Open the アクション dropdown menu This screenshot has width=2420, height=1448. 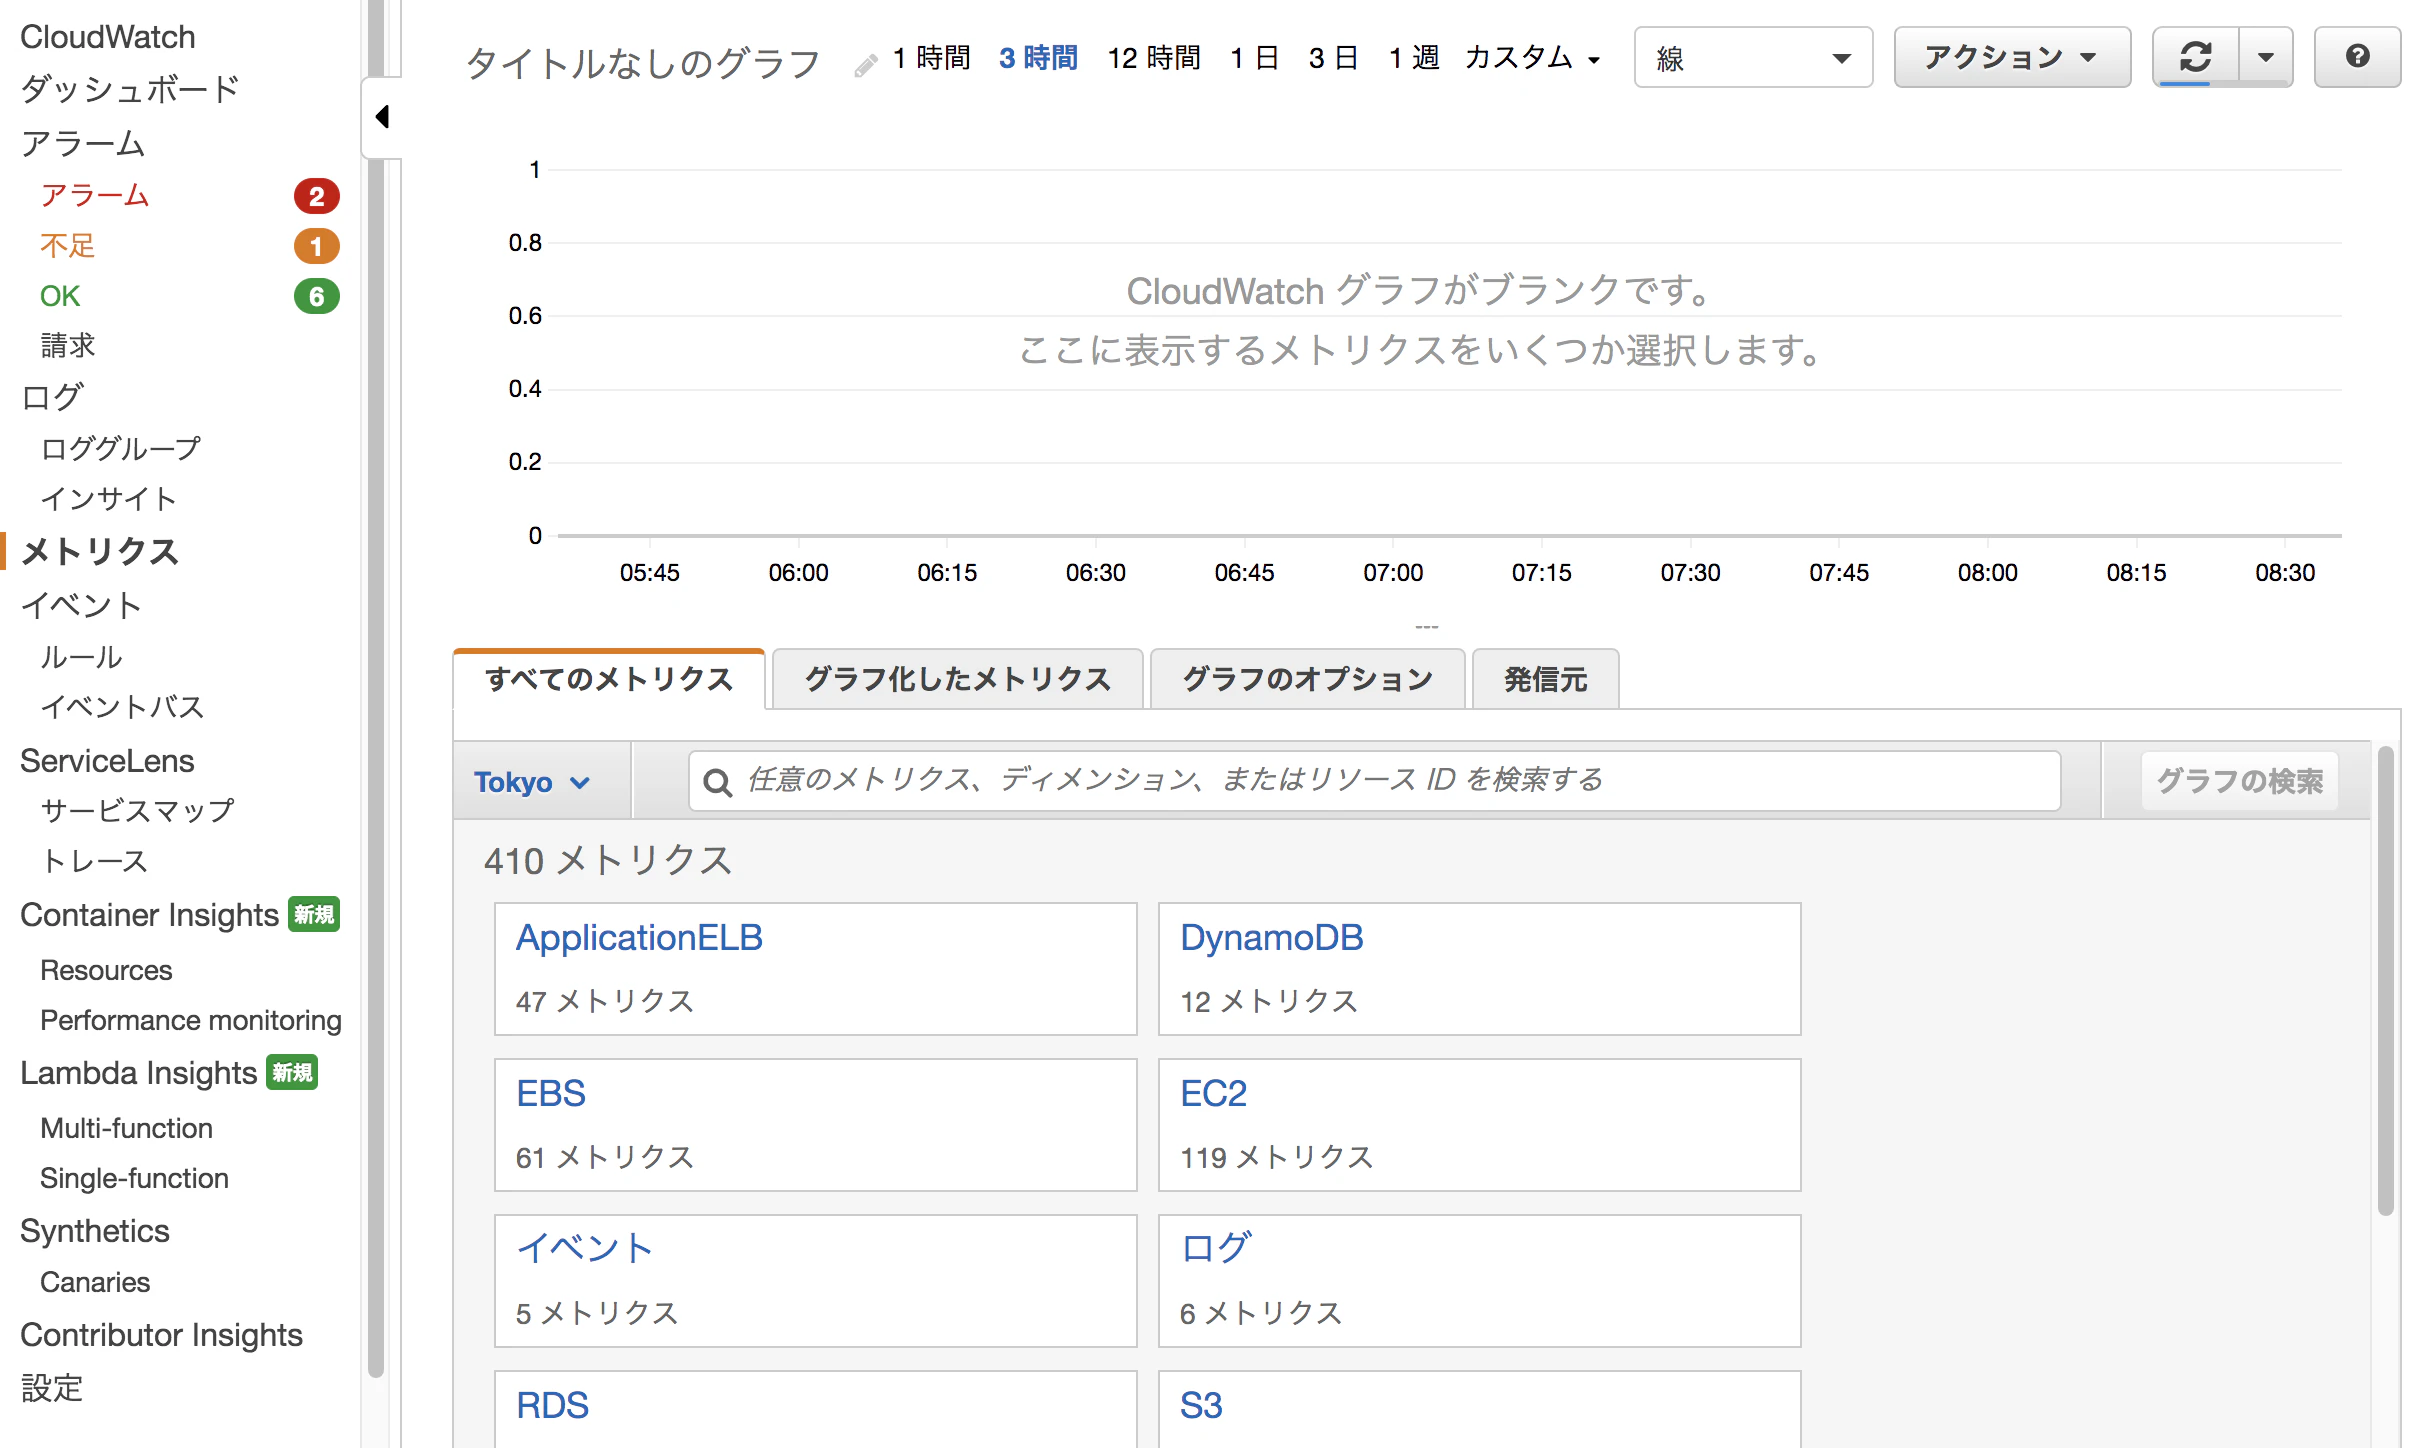point(2012,57)
